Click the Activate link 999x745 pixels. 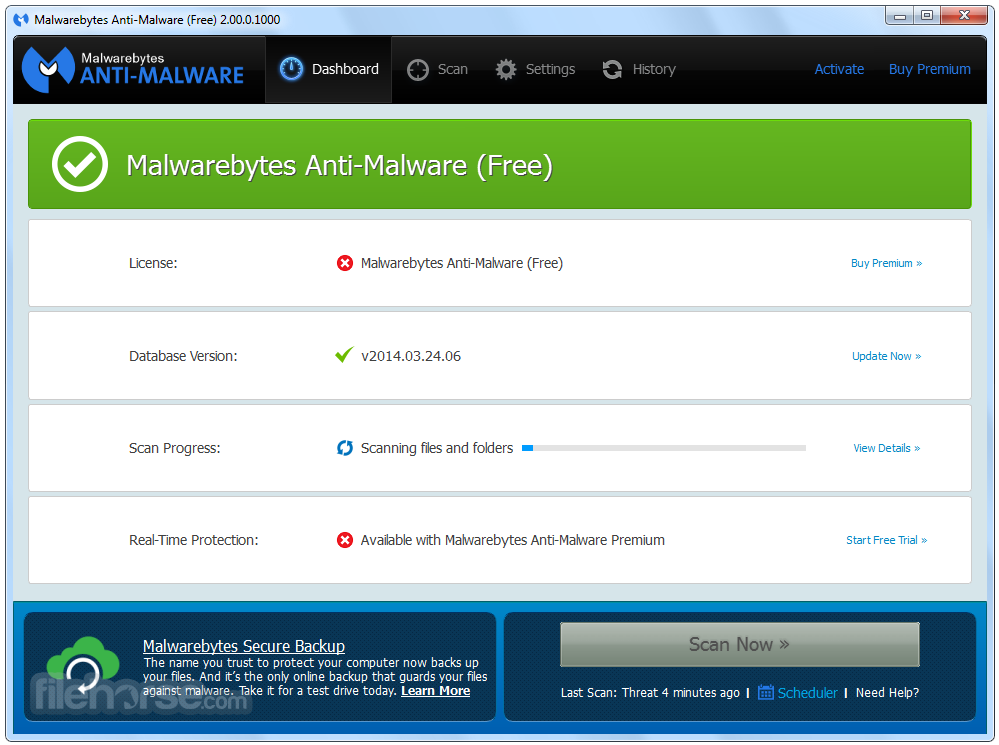click(x=839, y=69)
